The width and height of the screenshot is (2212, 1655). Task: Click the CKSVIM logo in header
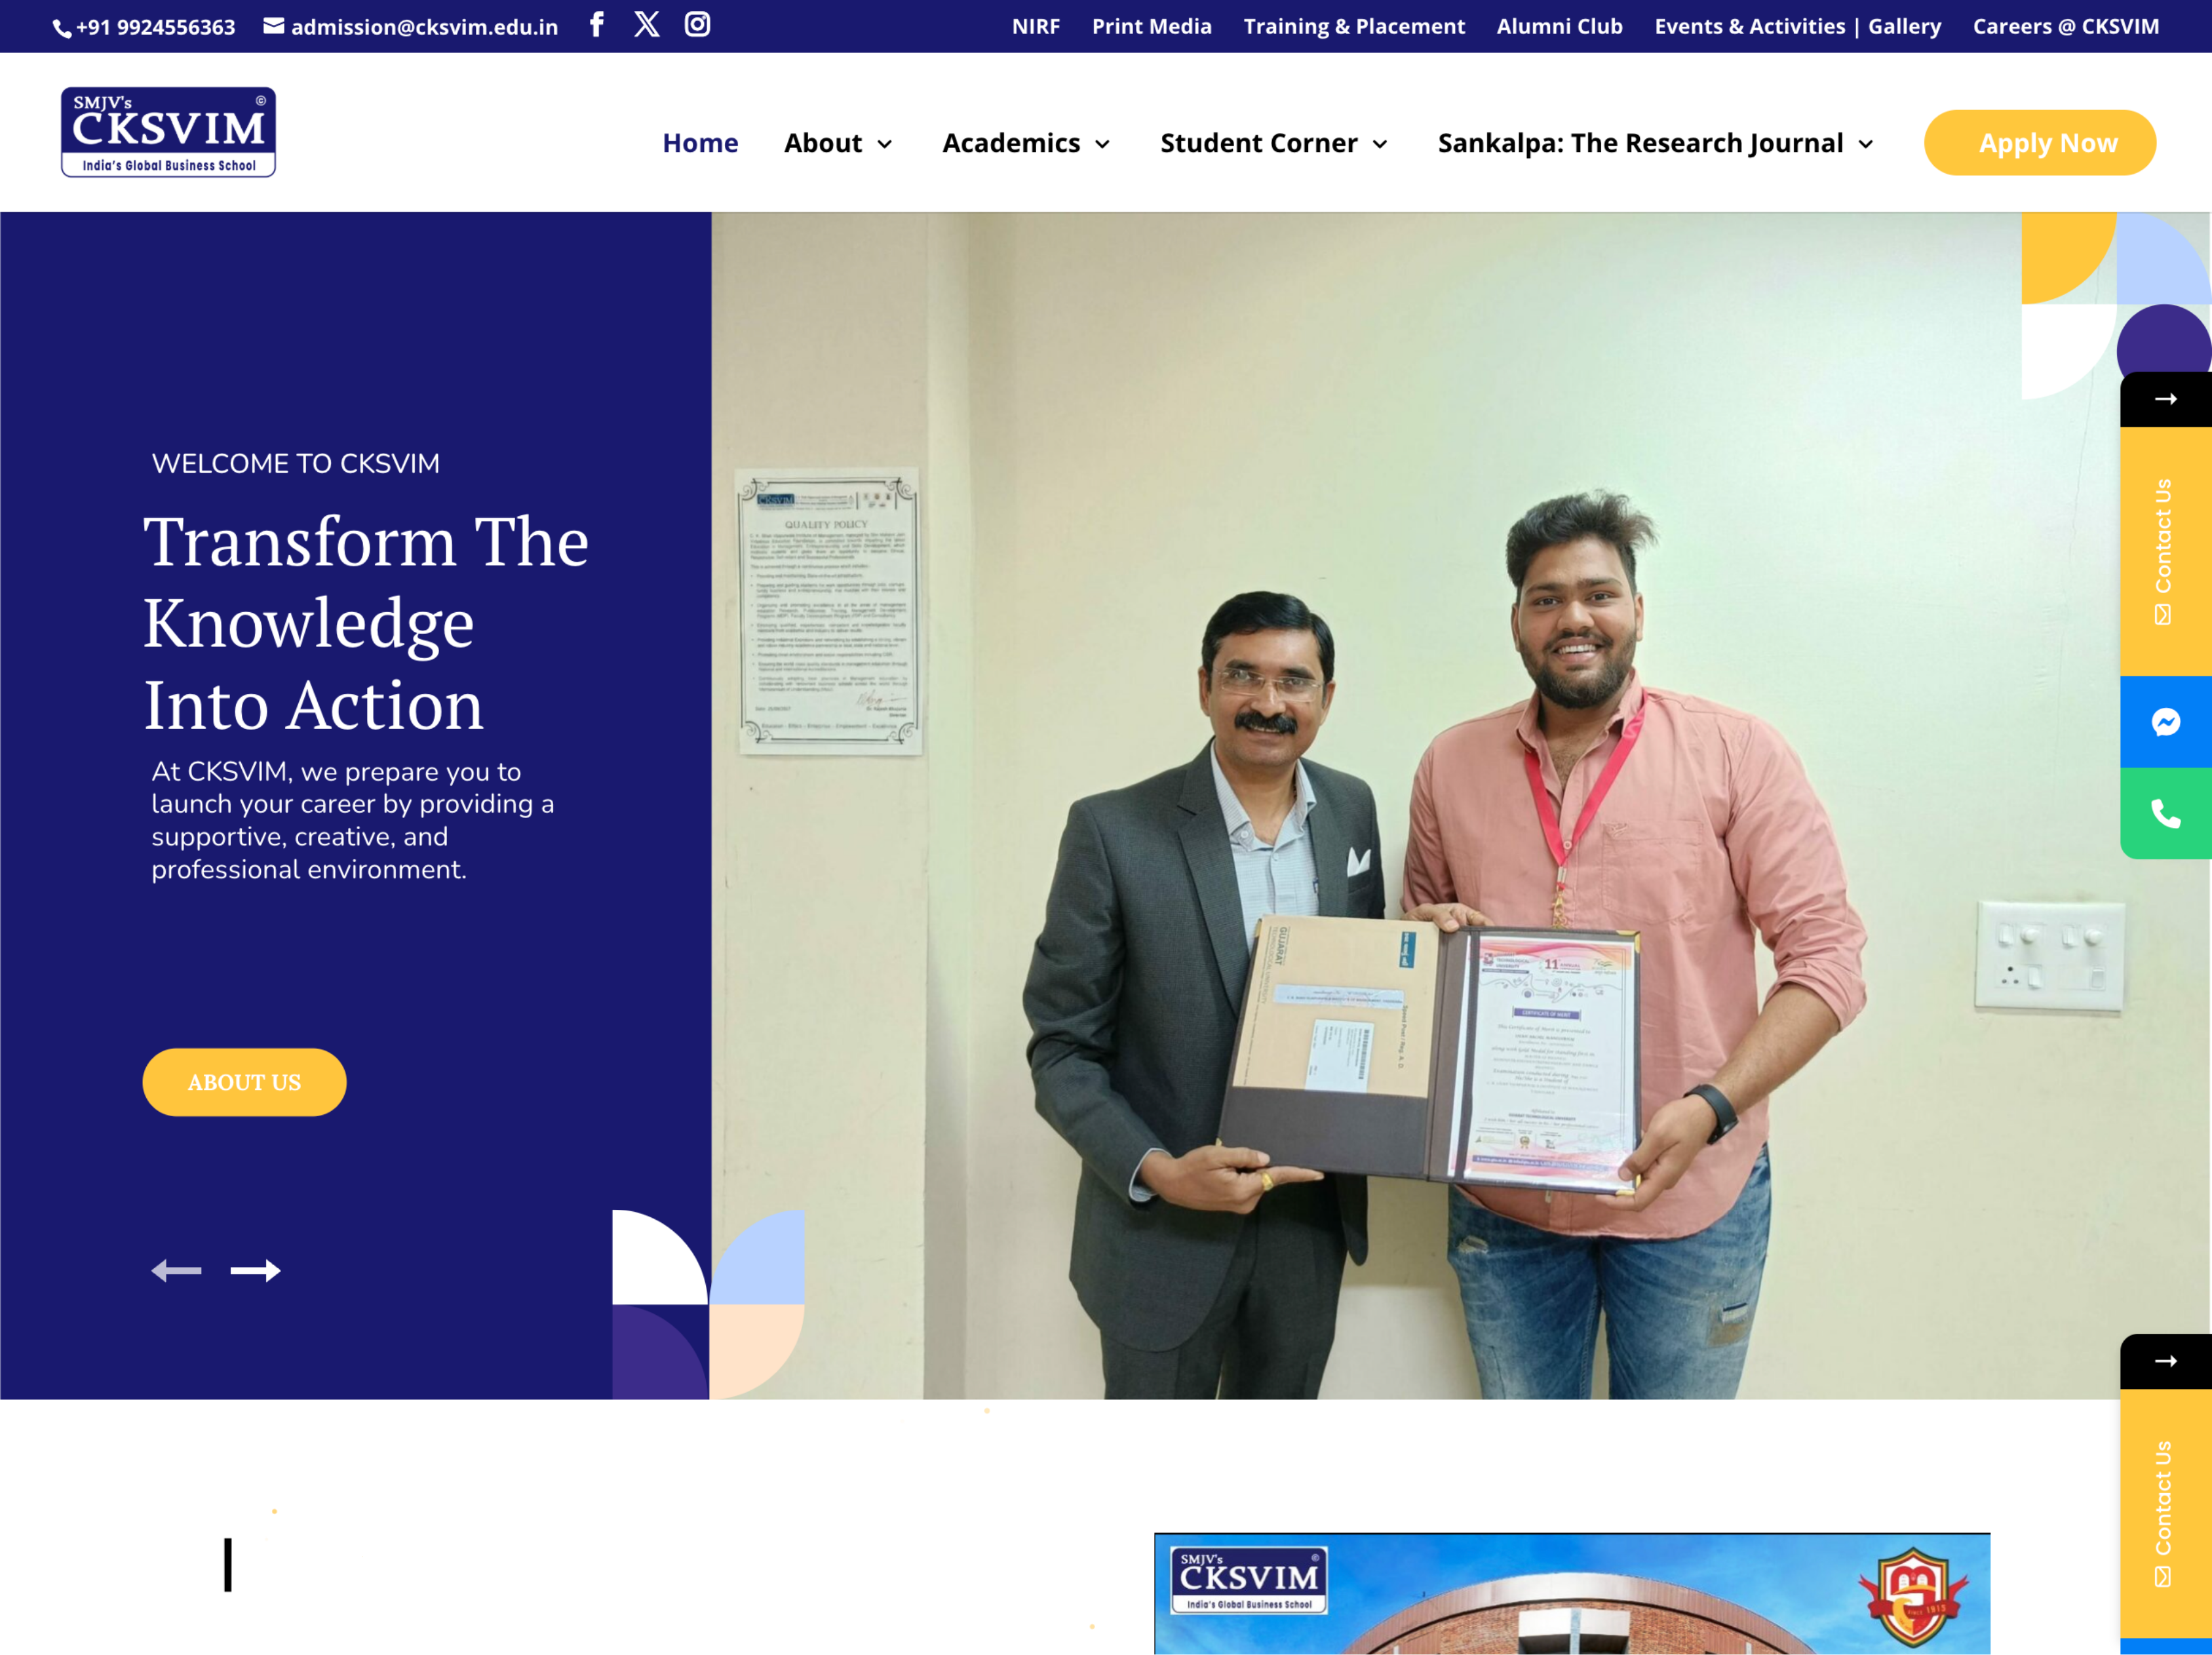[168, 132]
